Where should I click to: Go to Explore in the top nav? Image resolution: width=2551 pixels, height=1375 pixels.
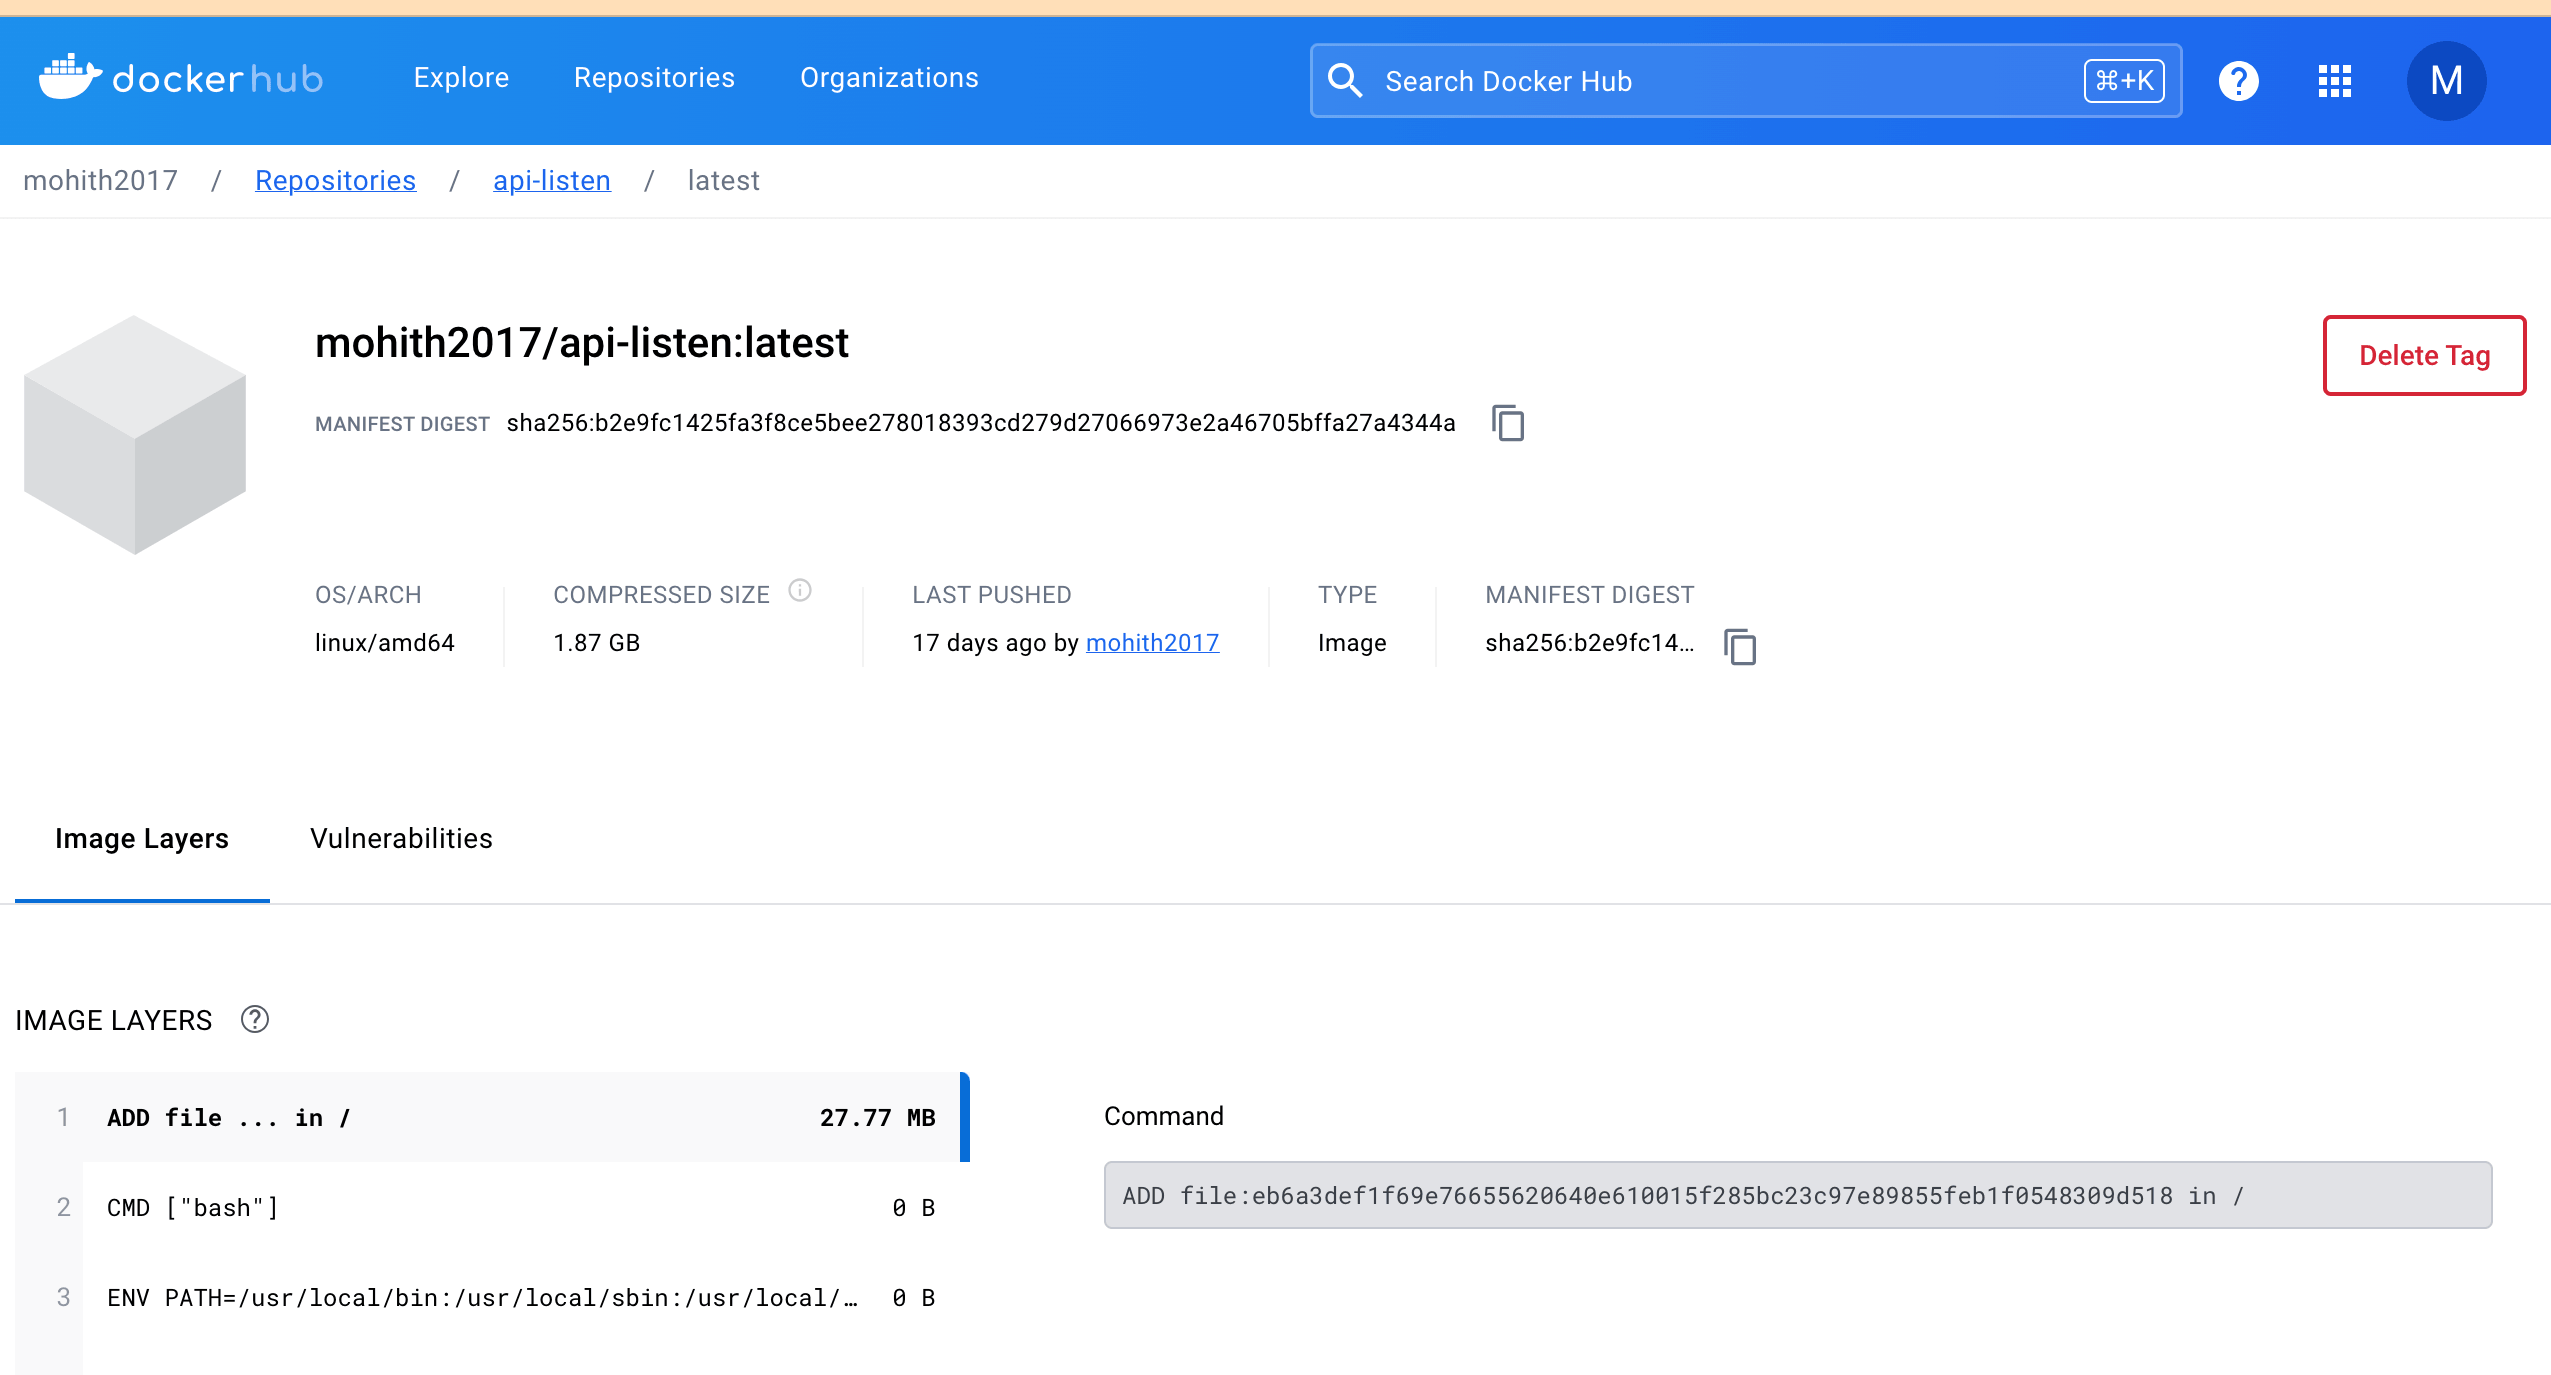point(461,78)
